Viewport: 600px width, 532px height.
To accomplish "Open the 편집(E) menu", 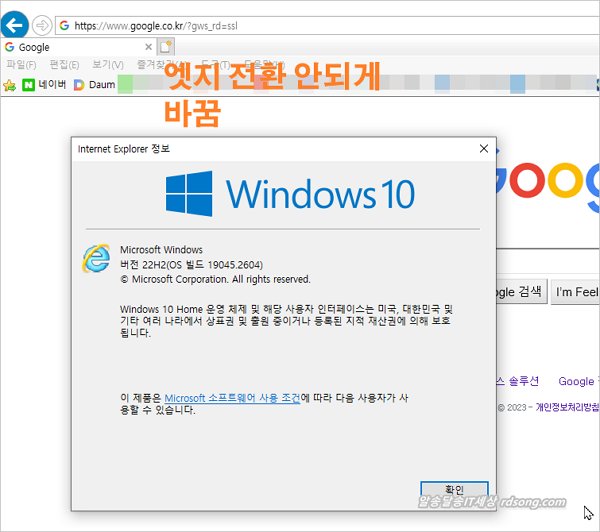I will [64, 65].
